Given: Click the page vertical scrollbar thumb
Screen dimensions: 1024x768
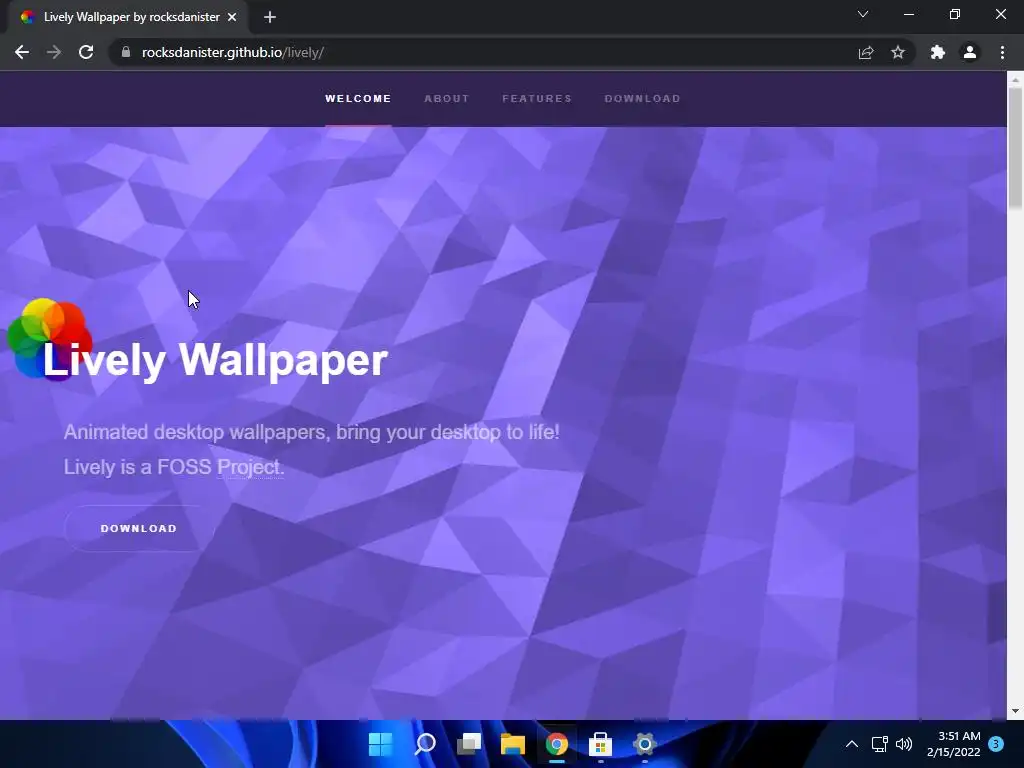Looking at the screenshot, I should click(1015, 149).
